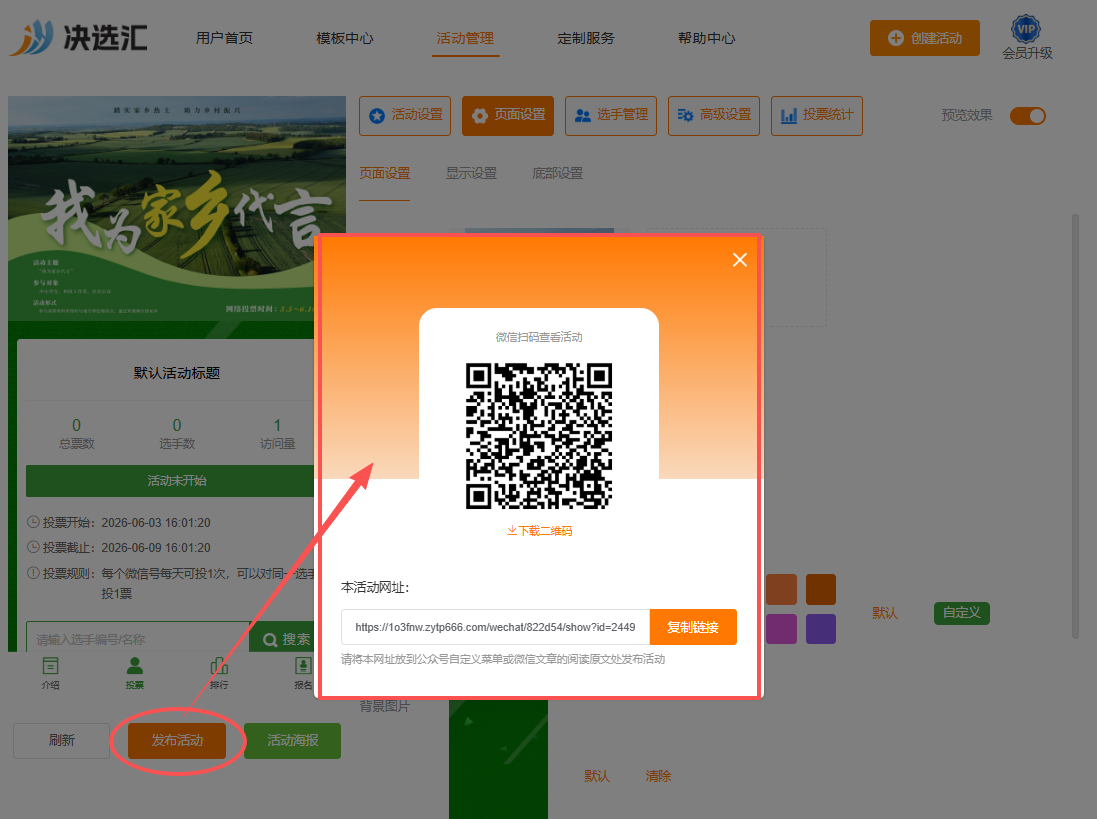
Task: Click the 创建活动 button
Action: click(x=924, y=38)
